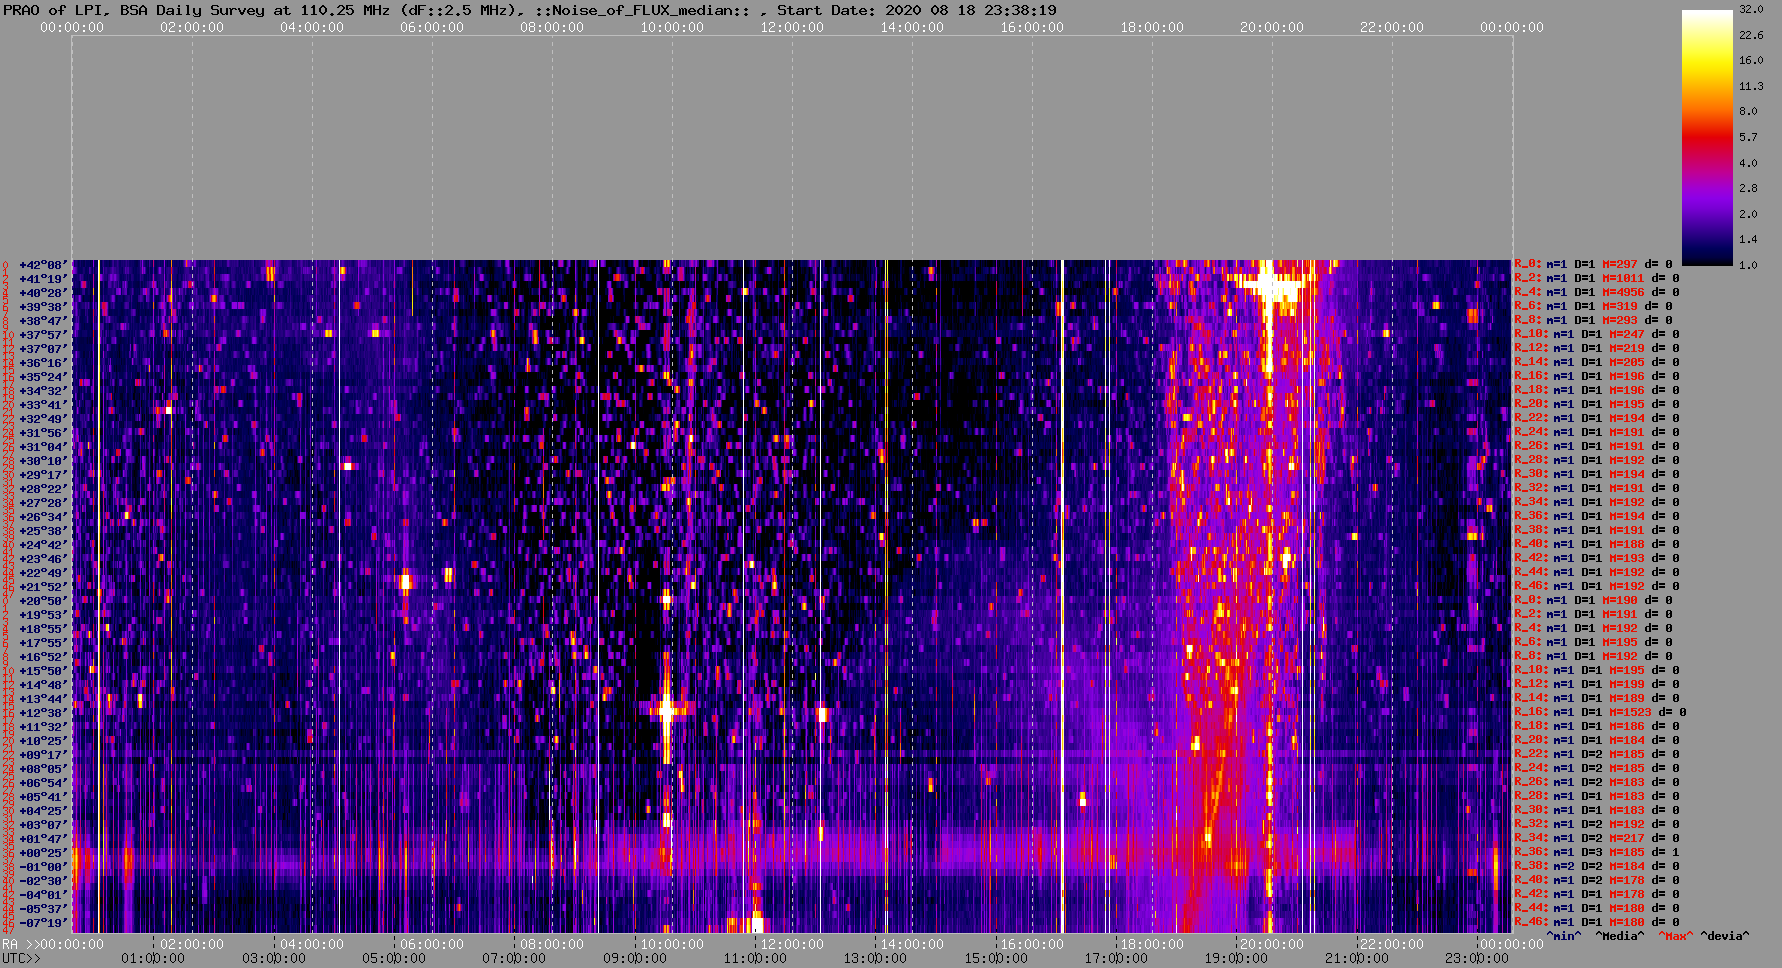
Task: Click the row stats line with M=205
Action: pos(1597,363)
